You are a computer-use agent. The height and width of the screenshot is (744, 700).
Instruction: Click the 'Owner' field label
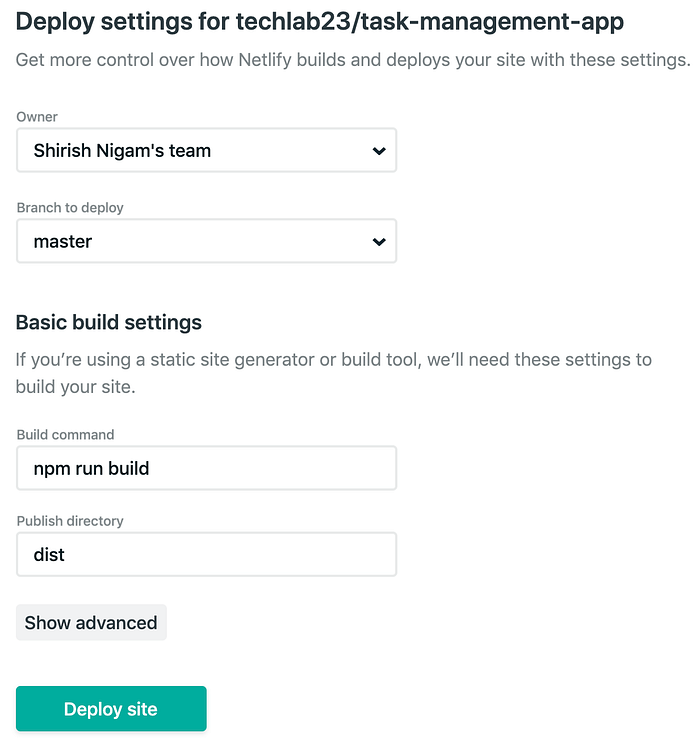37,117
